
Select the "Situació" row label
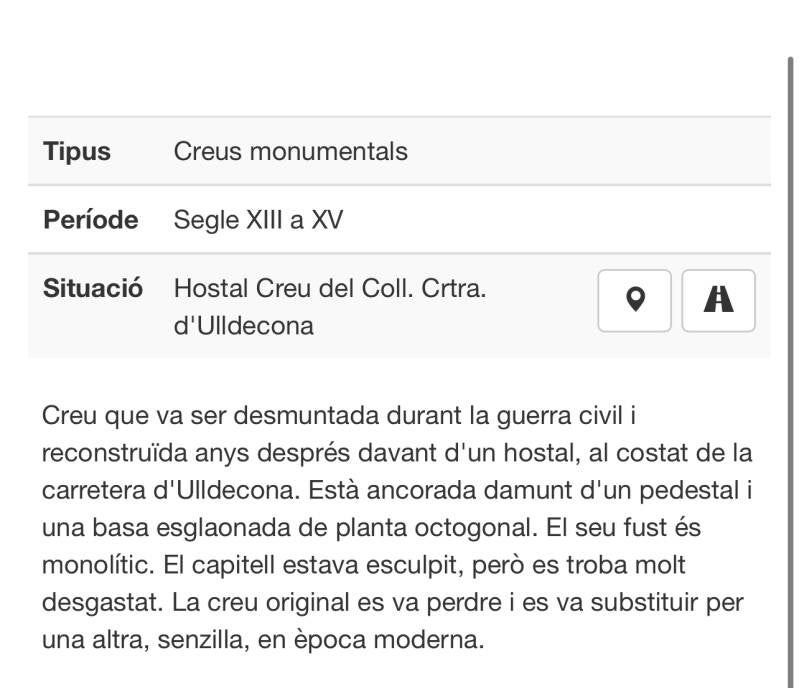(92, 289)
